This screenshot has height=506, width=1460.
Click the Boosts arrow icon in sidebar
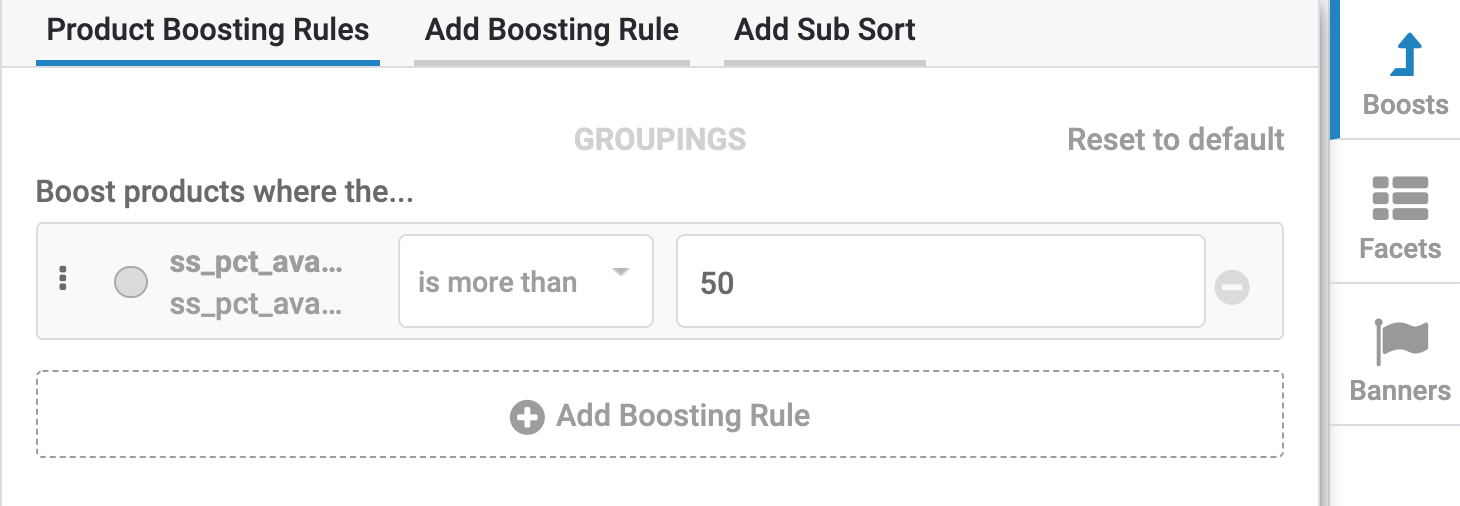(x=1406, y=55)
